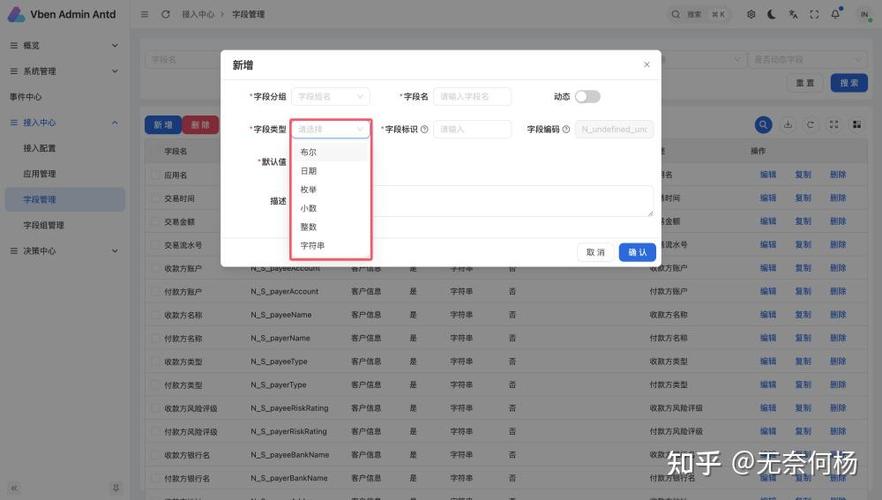Image resolution: width=882 pixels, height=500 pixels.
Task: Open the notifications bell icon
Action: tap(835, 14)
